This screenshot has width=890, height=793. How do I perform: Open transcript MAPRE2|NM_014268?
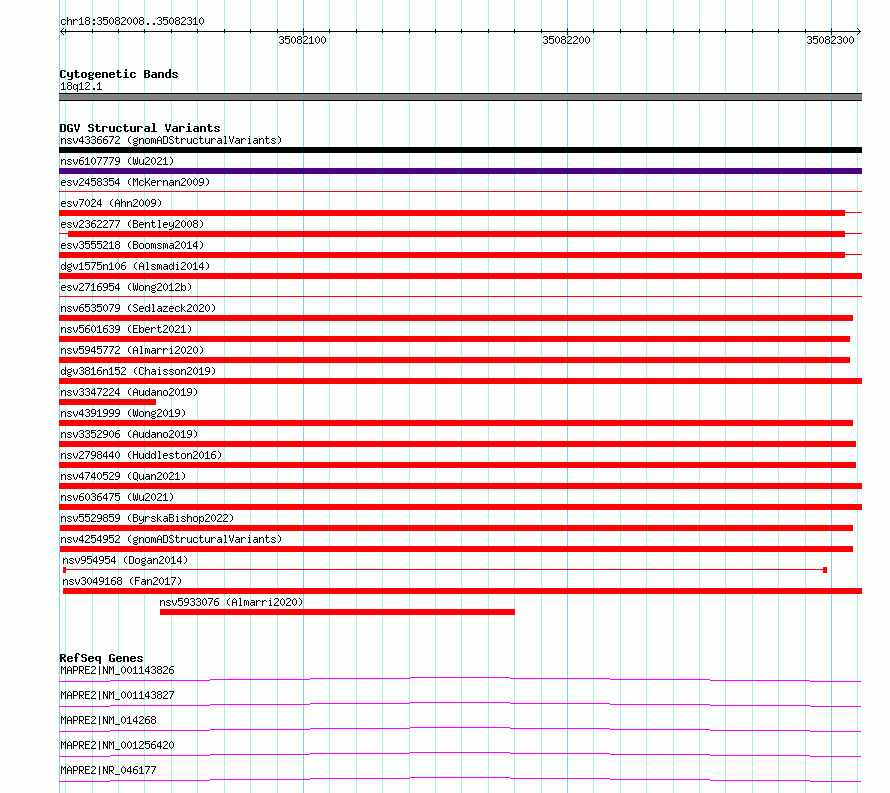108,720
